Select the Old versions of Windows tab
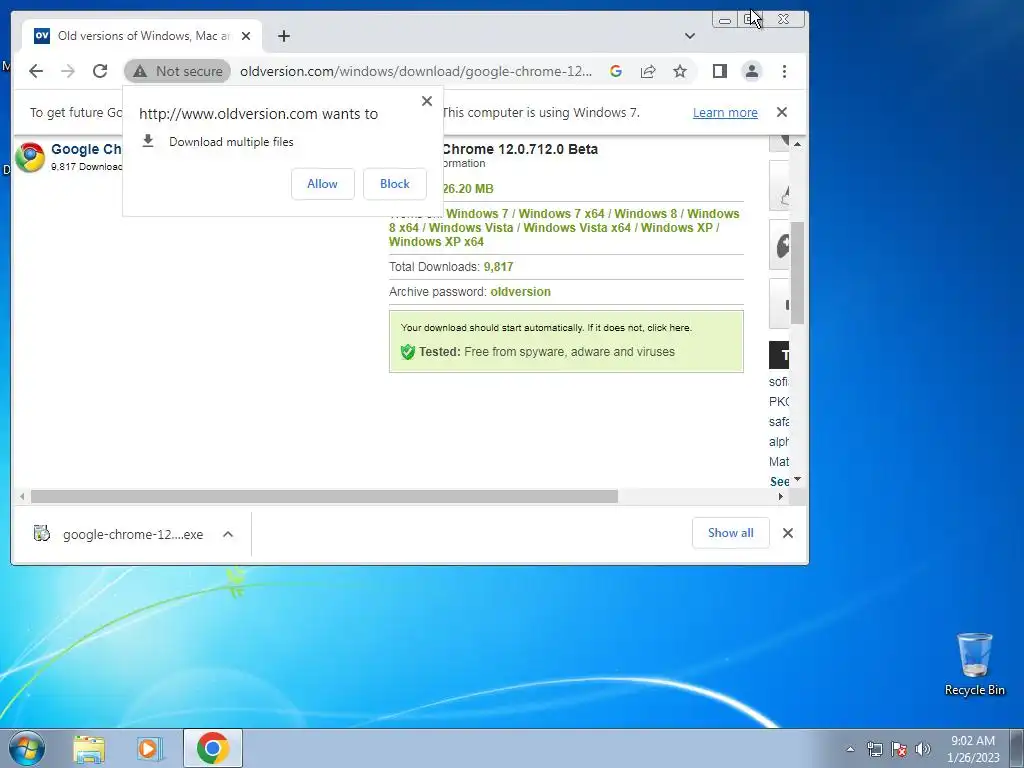Screen dimensions: 1024x768 click(x=142, y=36)
